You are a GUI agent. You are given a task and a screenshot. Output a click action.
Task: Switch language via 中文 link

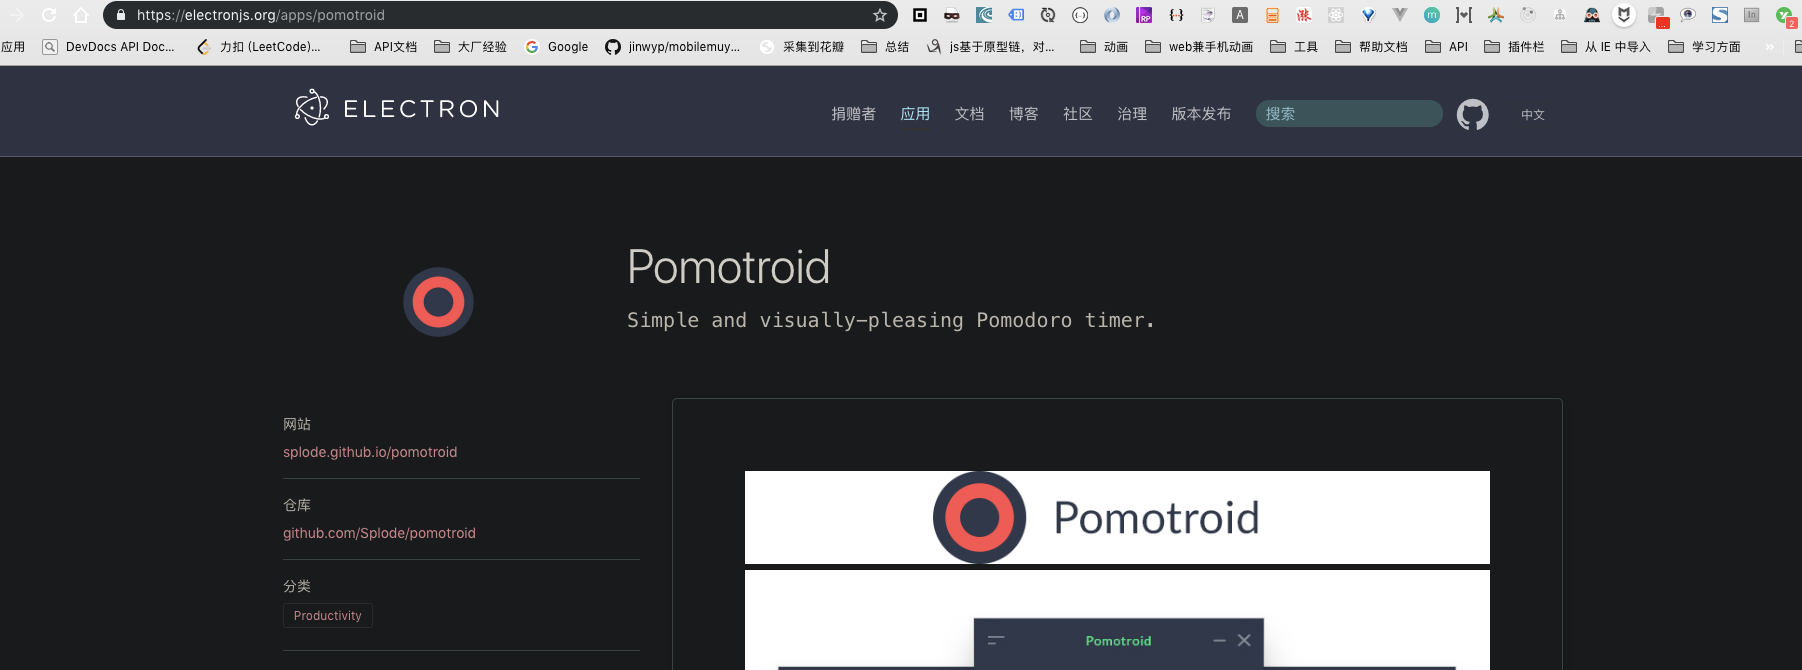click(1533, 115)
